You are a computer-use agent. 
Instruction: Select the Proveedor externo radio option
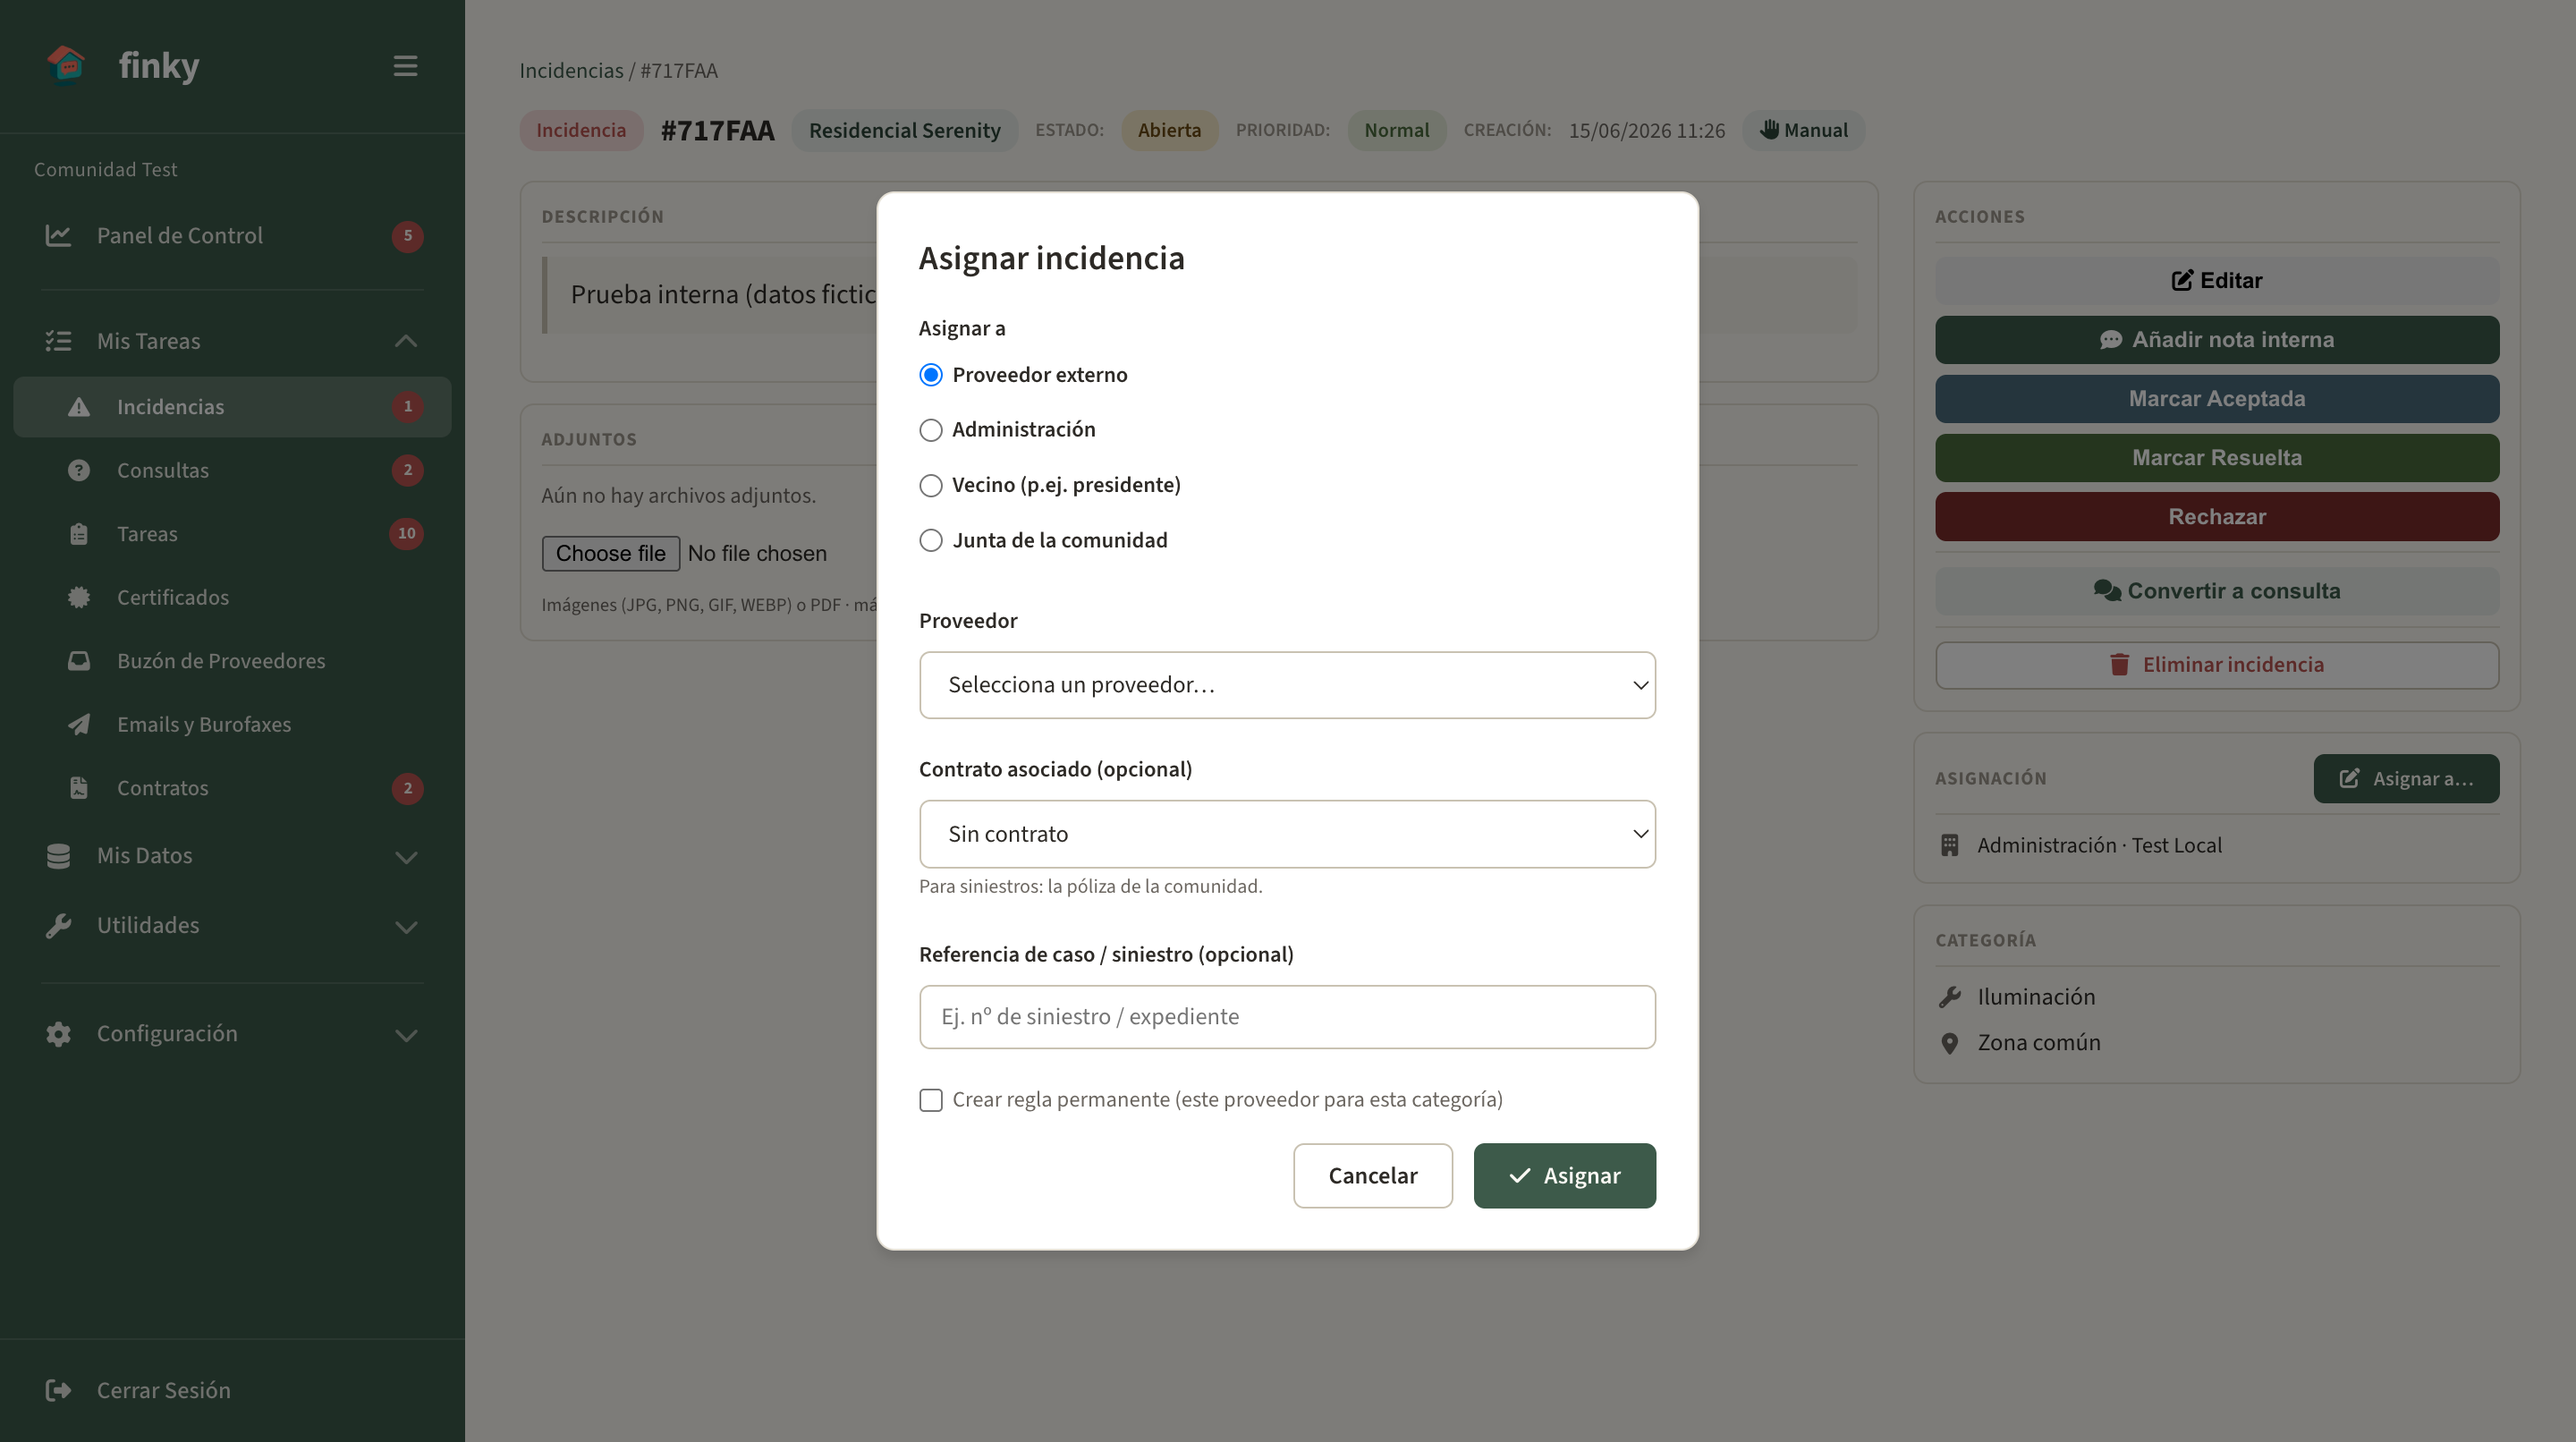pos(930,375)
